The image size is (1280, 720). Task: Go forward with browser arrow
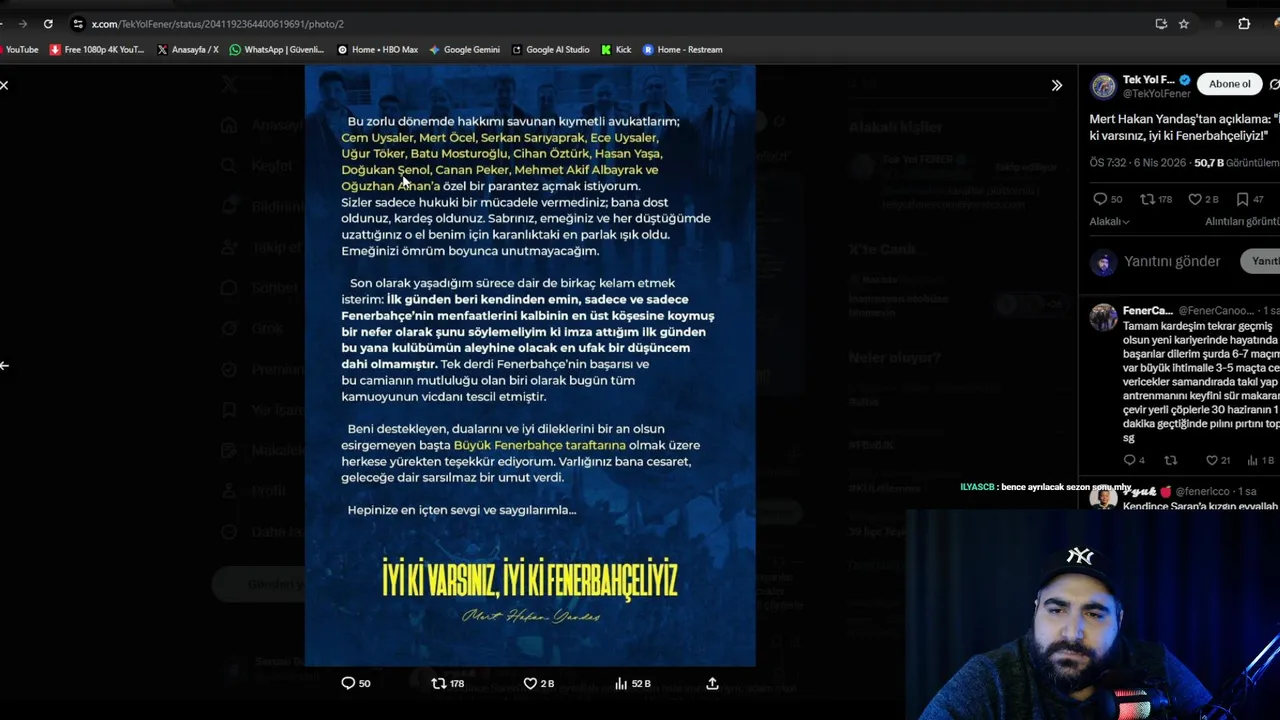tap(22, 23)
